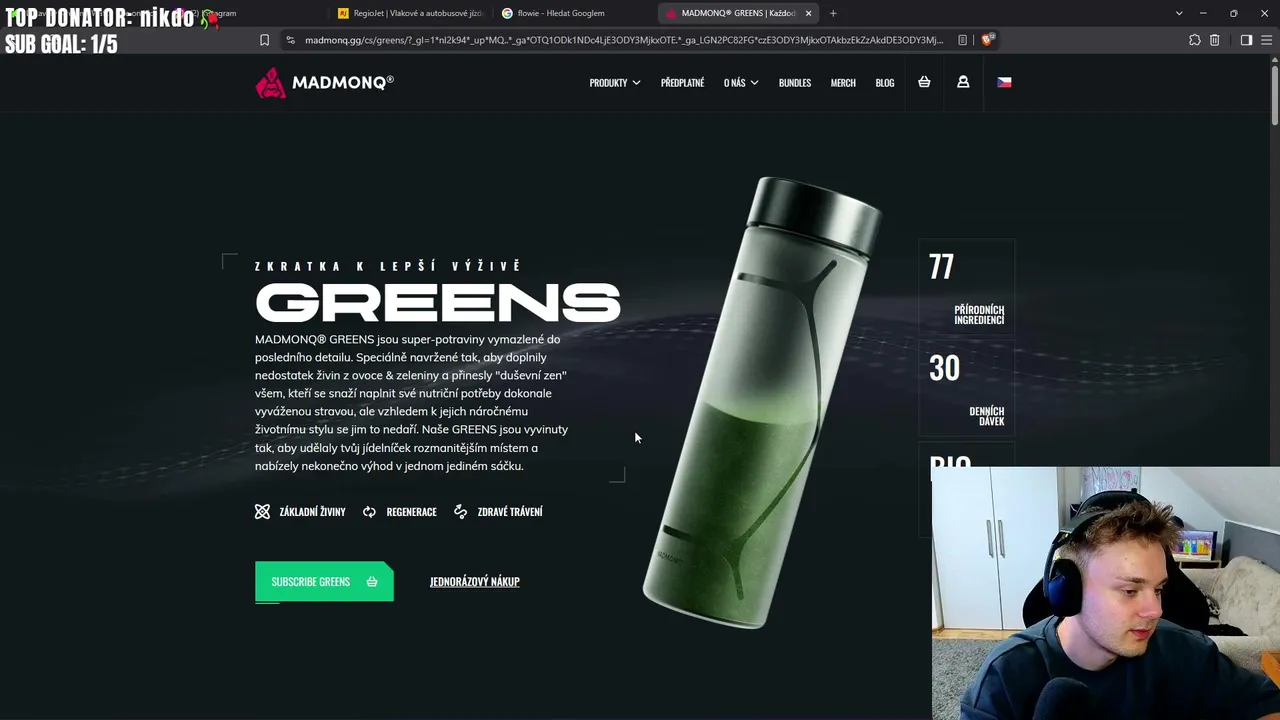The image size is (1280, 720).
Task: Click the Regenerace label
Action: click(412, 512)
